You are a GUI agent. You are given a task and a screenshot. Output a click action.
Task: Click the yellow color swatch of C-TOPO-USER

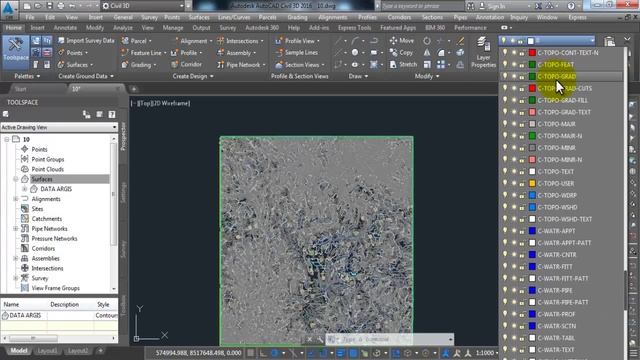coord(532,183)
